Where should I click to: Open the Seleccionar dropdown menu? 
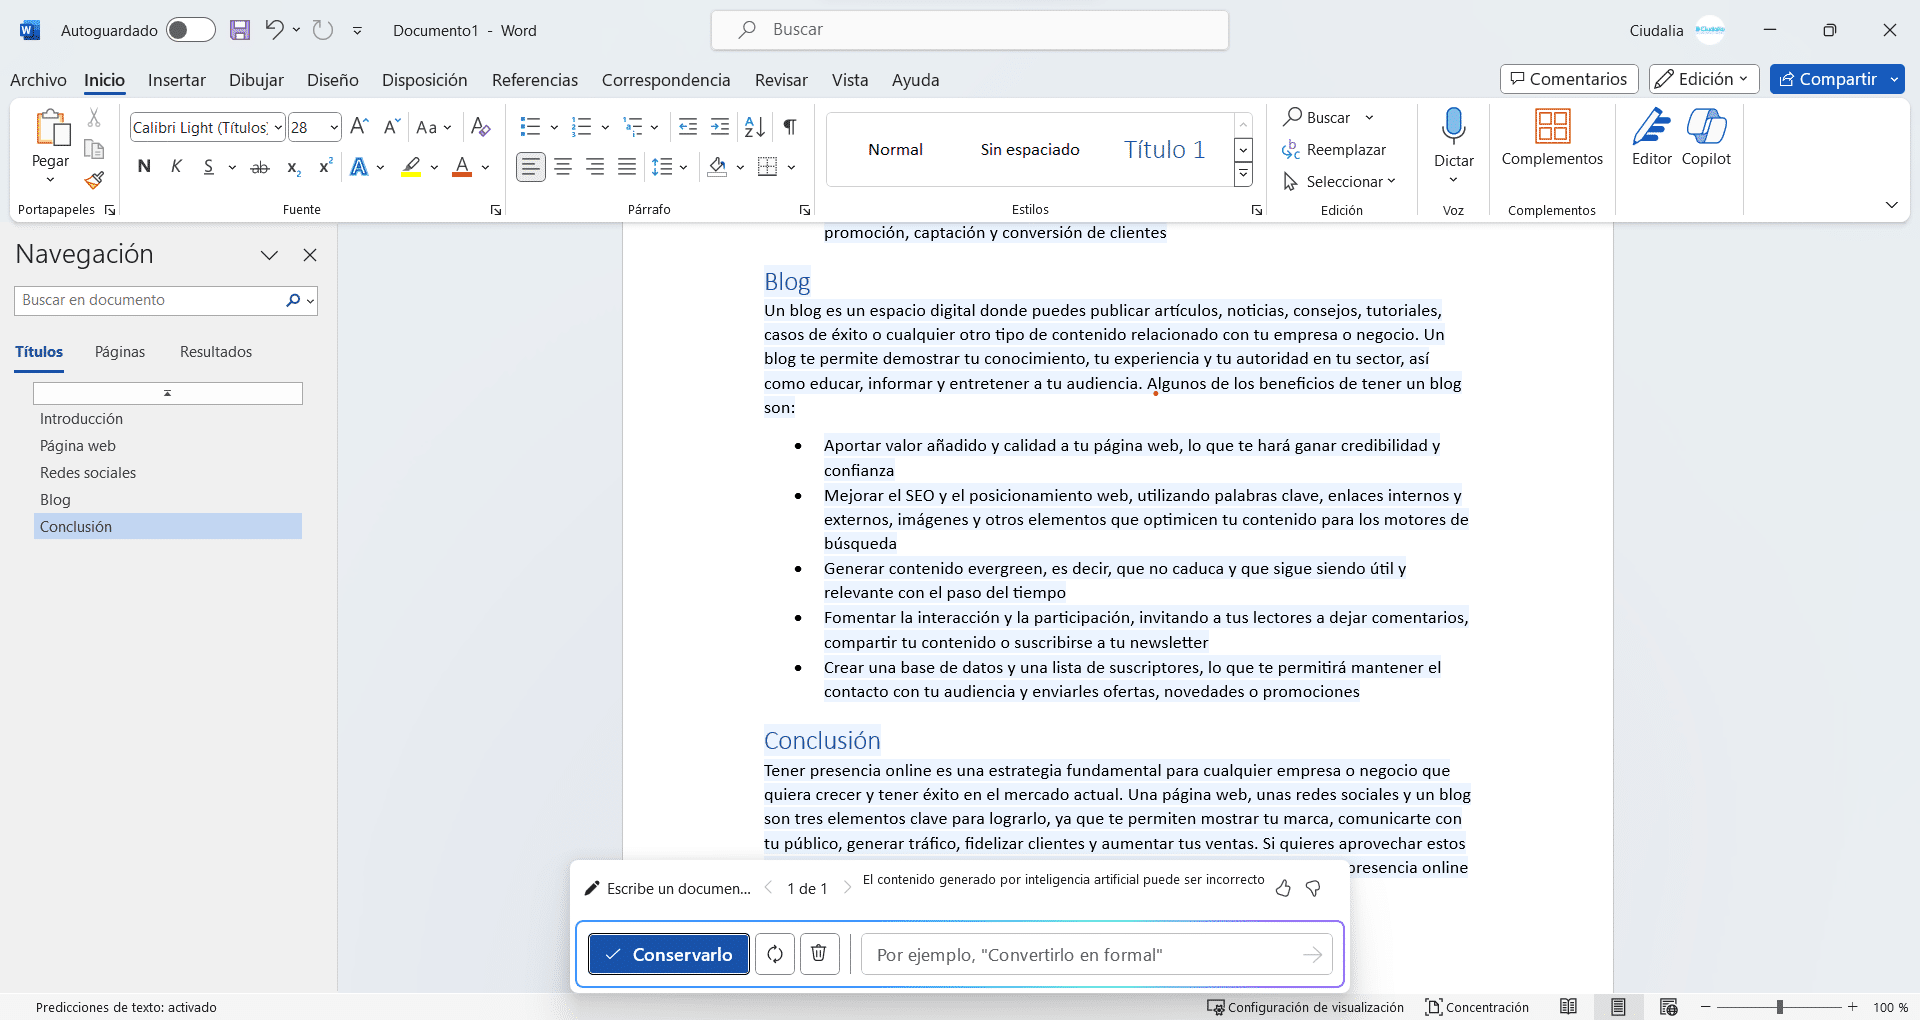click(1340, 181)
